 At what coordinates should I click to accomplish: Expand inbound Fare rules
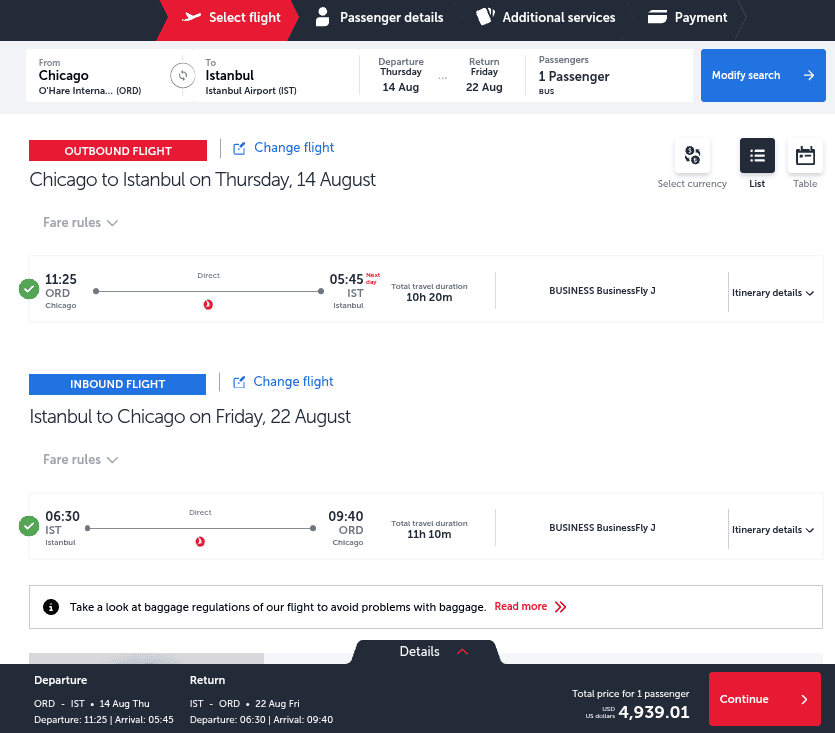pyautogui.click(x=80, y=459)
